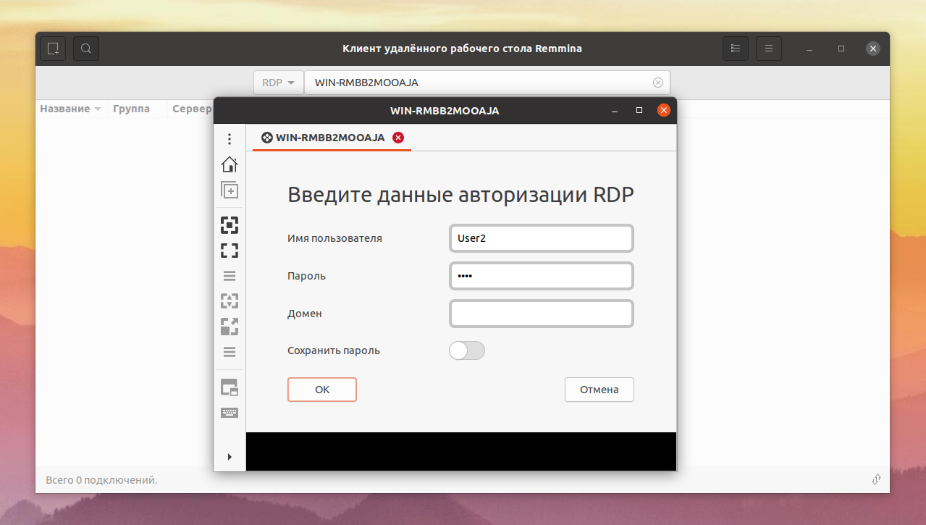Select the fit-to-window scaling icon

tap(229, 225)
